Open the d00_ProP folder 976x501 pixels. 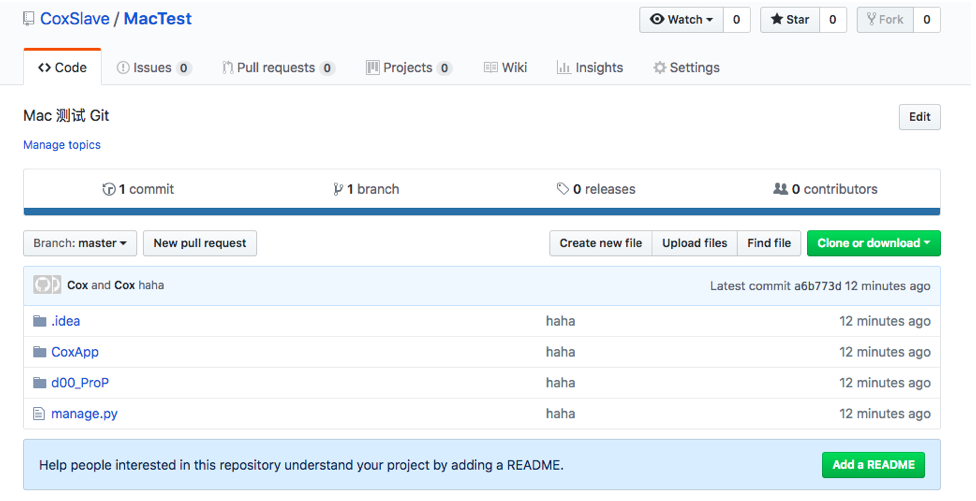coord(80,383)
